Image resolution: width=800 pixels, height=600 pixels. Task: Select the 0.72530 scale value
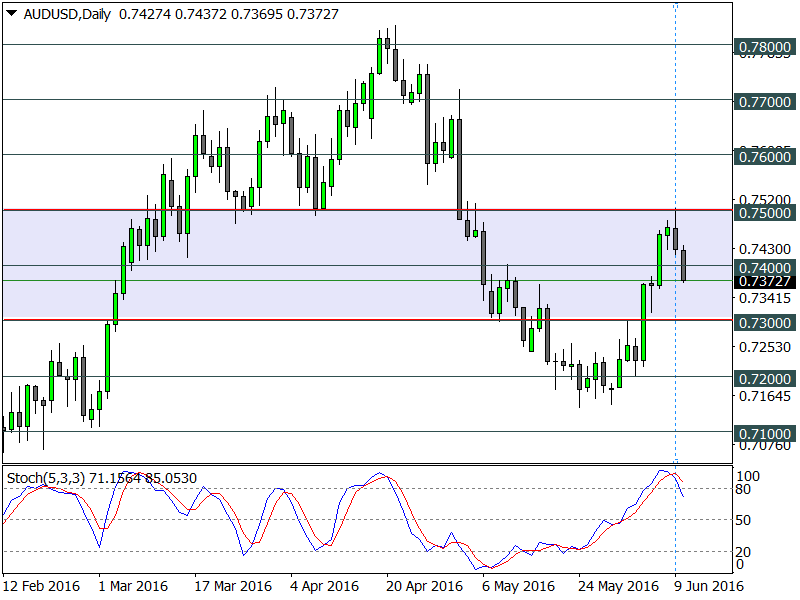[x=765, y=347]
